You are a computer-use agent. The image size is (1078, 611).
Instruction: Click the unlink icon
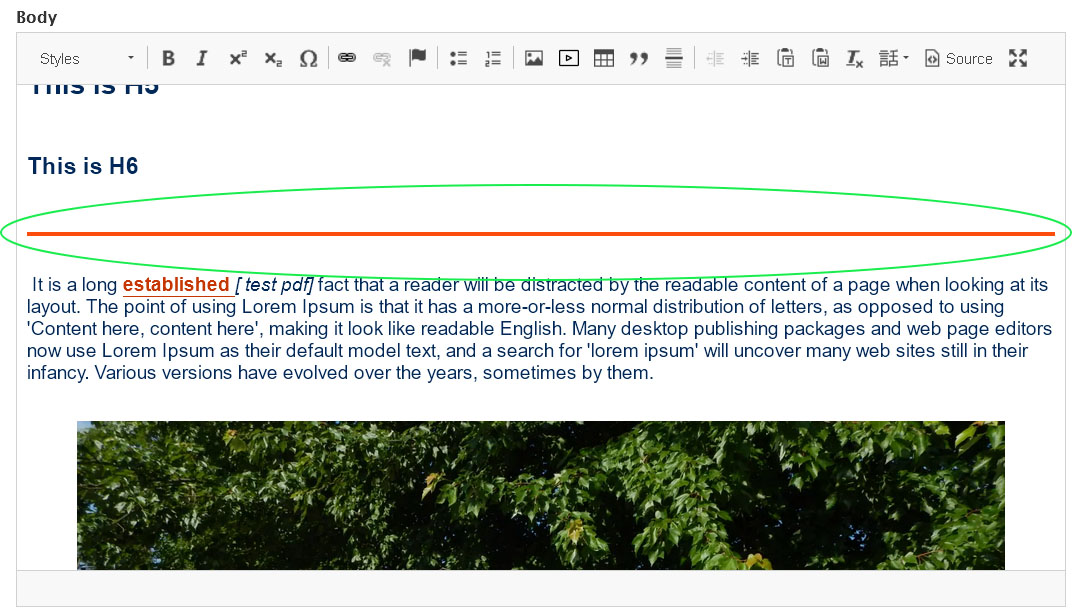pos(382,58)
